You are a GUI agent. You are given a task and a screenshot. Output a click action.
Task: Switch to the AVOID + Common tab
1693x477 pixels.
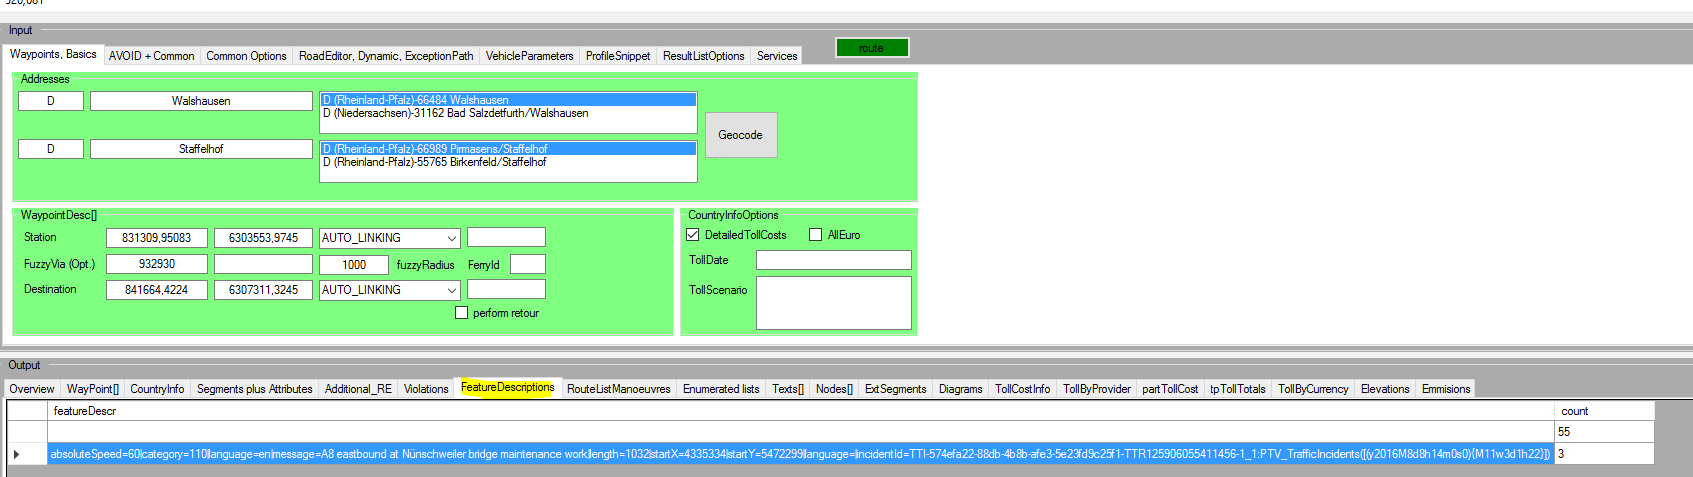pyautogui.click(x=151, y=56)
